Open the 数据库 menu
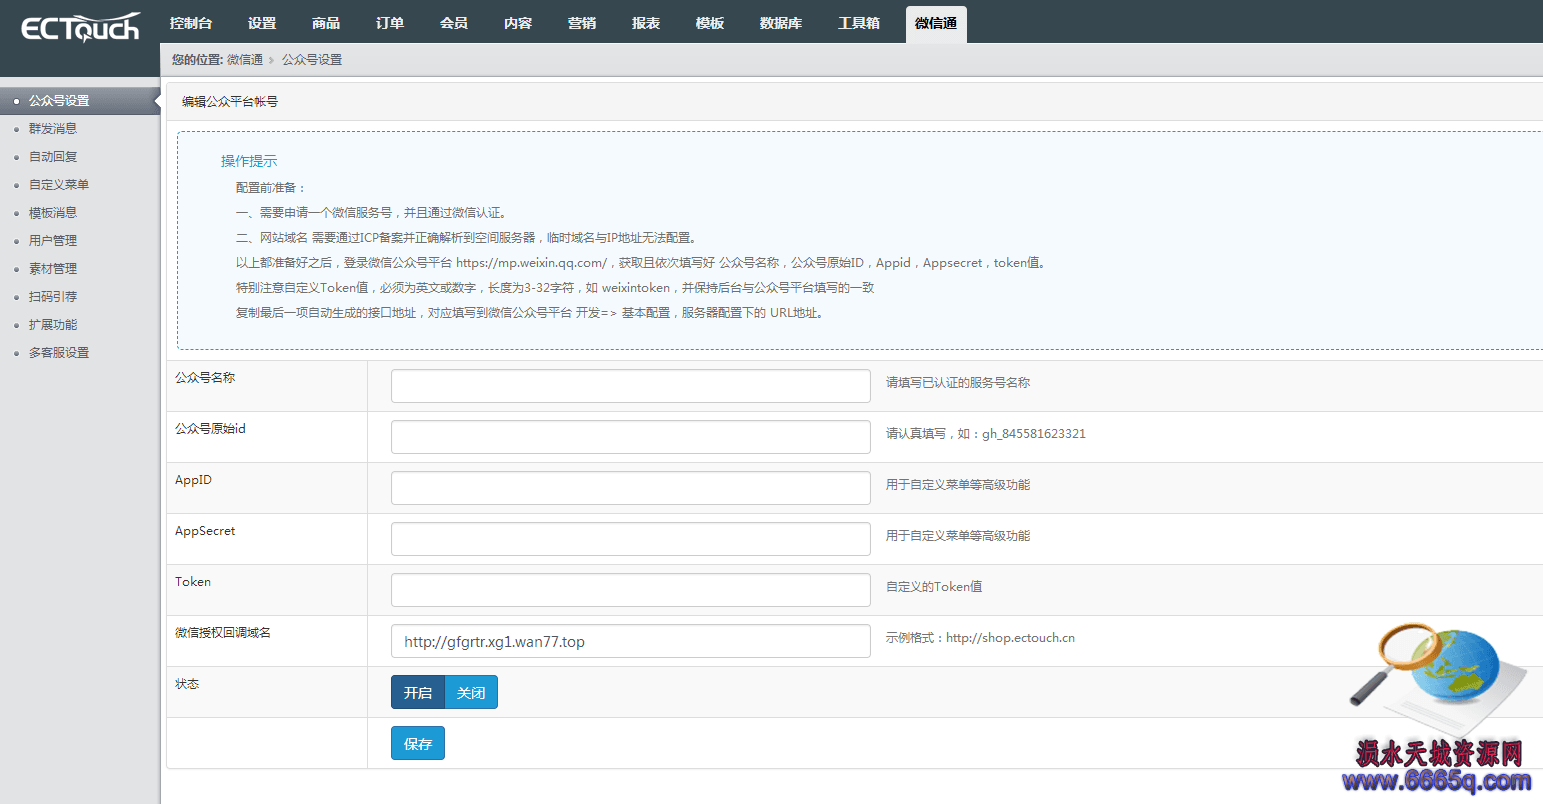 [781, 23]
